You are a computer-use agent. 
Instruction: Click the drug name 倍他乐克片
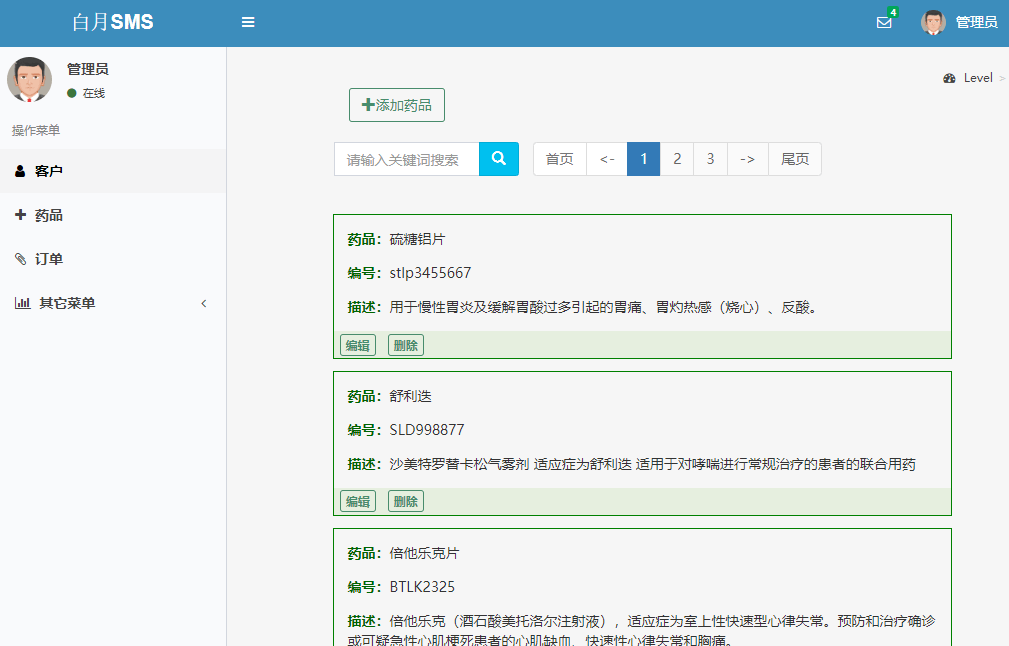(x=424, y=553)
